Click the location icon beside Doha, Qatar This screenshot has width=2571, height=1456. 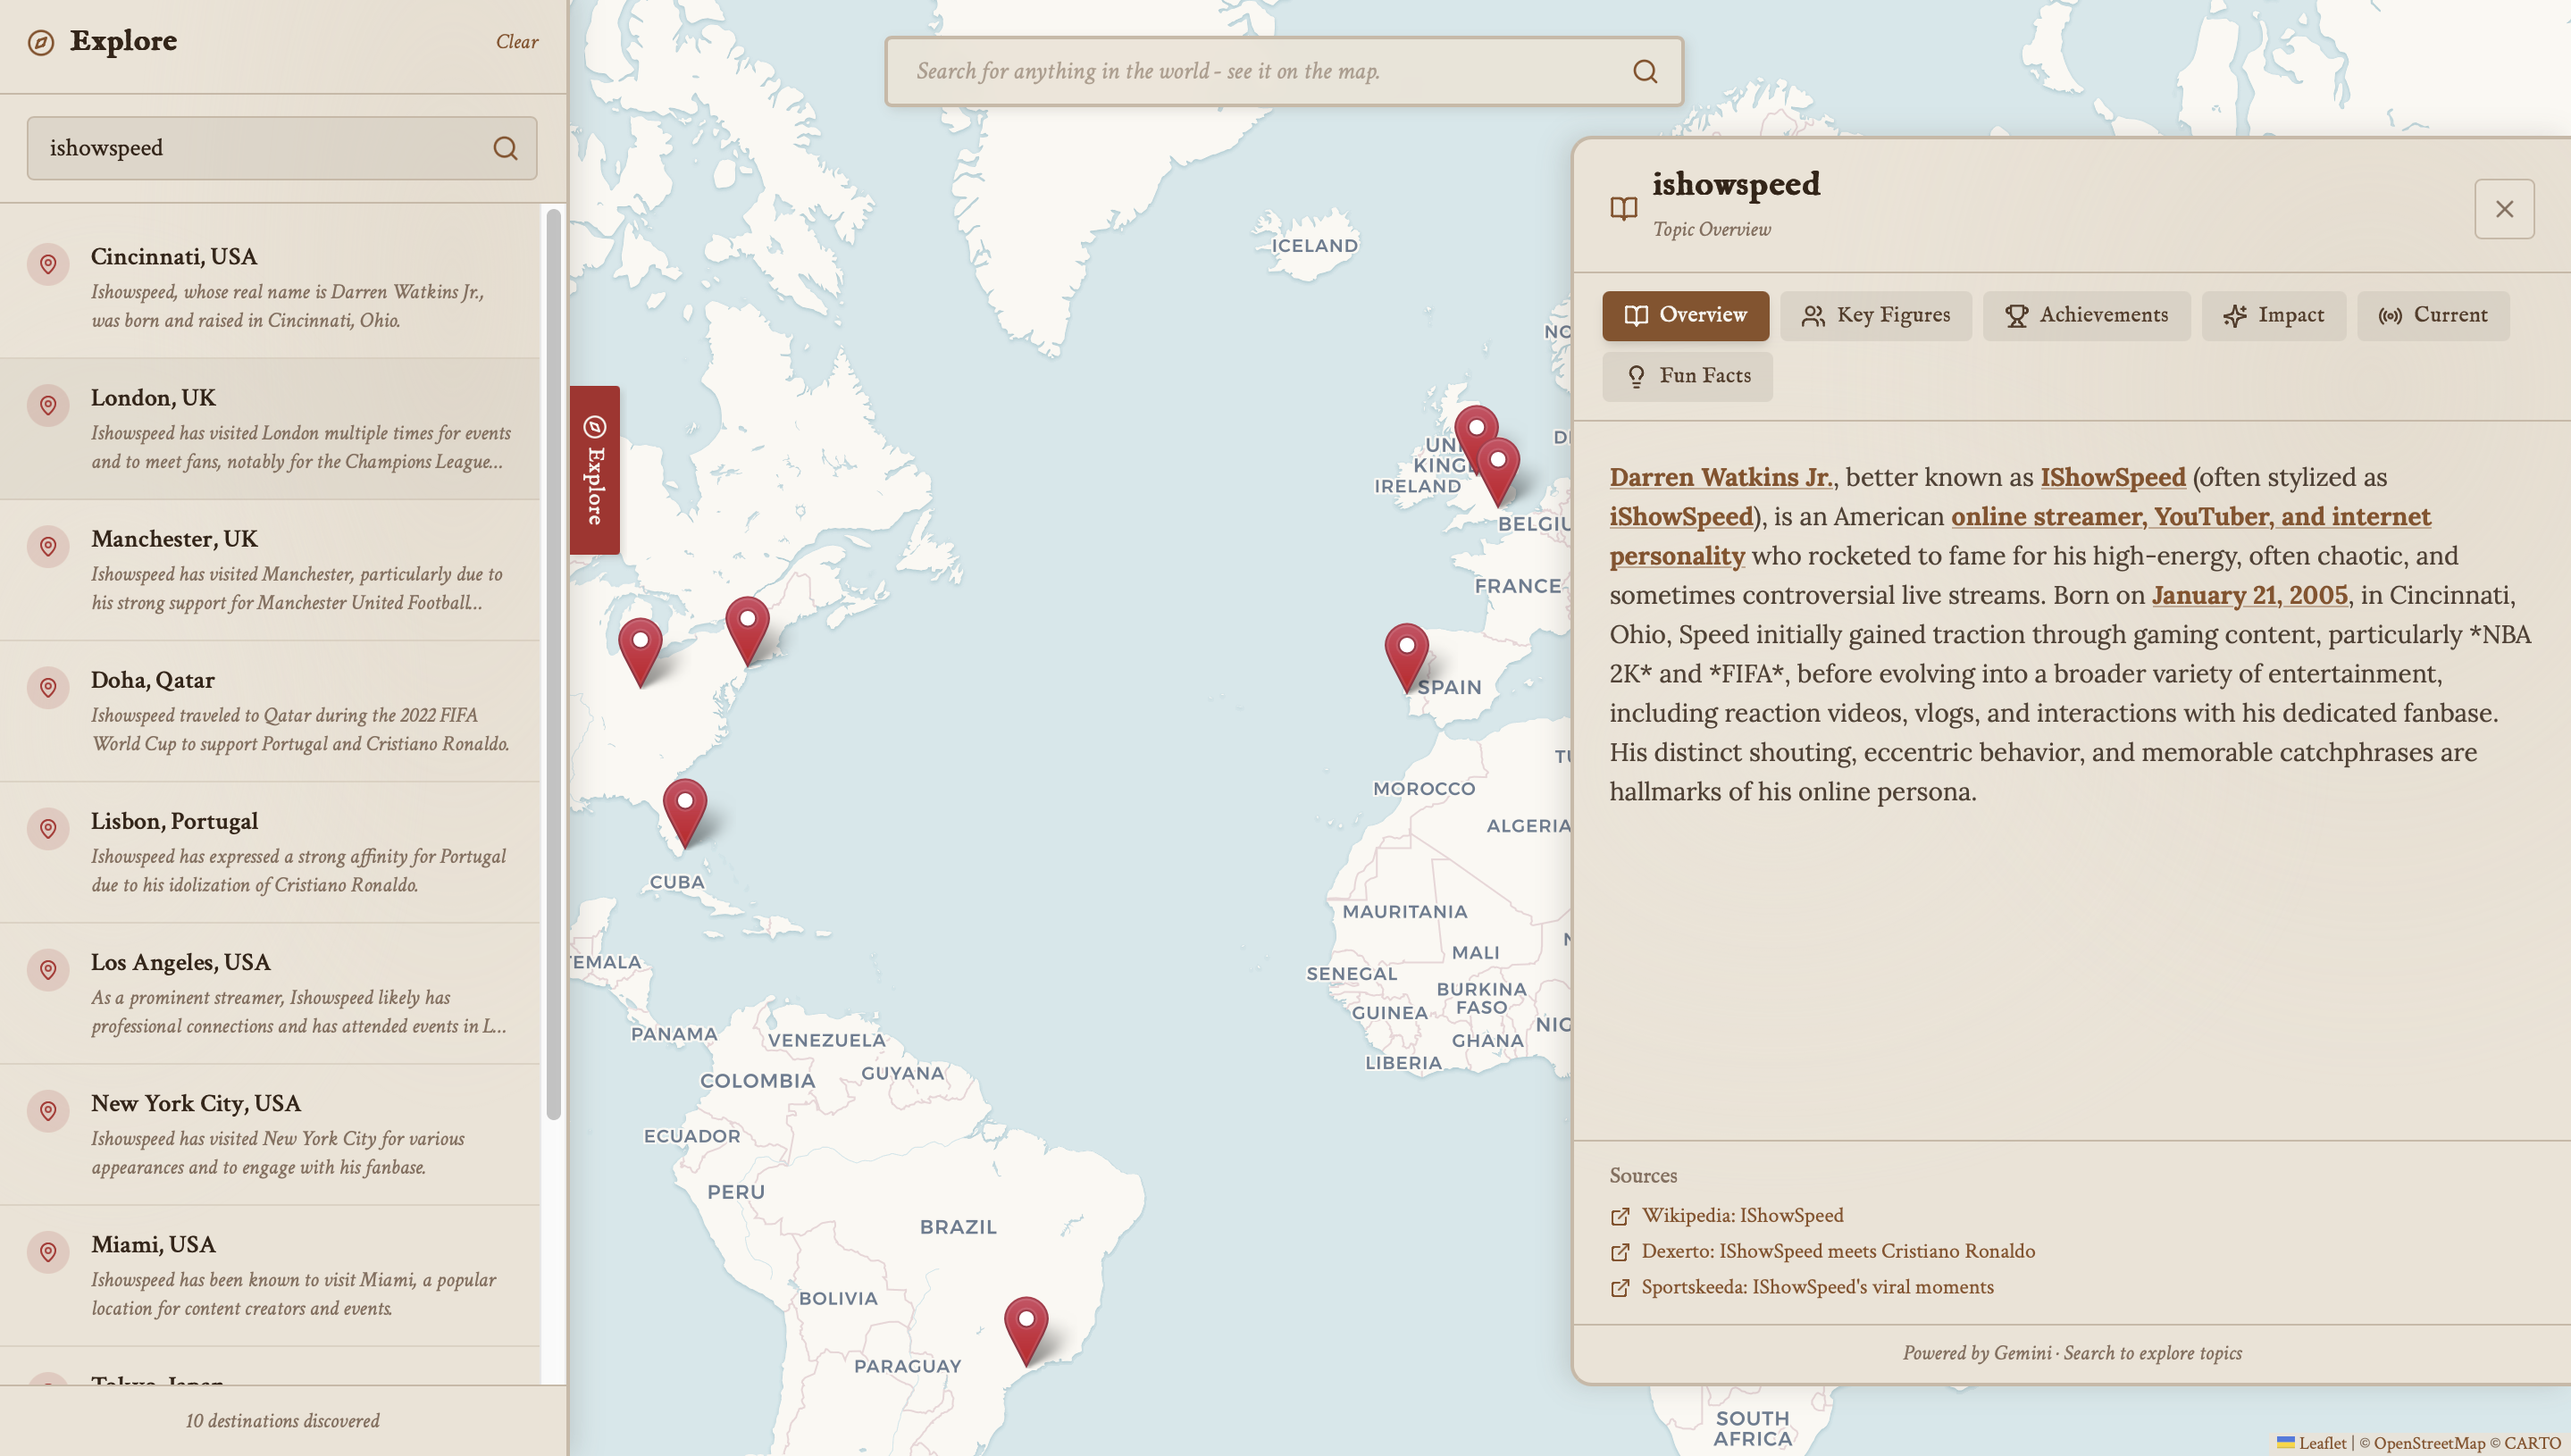pyautogui.click(x=48, y=687)
